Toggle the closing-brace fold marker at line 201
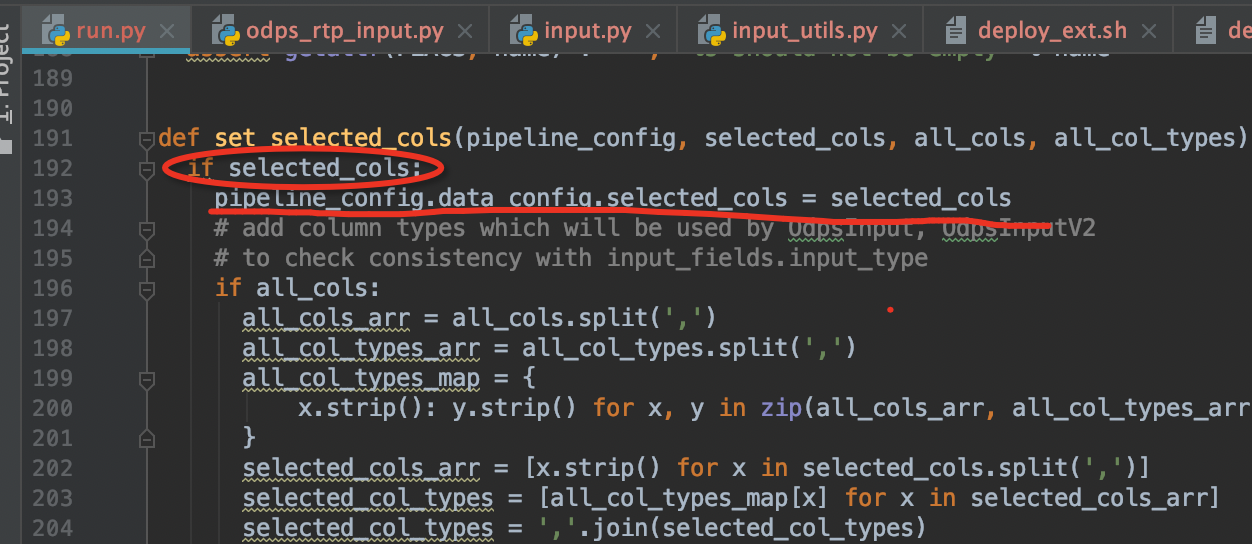The height and width of the screenshot is (544, 1252). pyautogui.click(x=147, y=438)
